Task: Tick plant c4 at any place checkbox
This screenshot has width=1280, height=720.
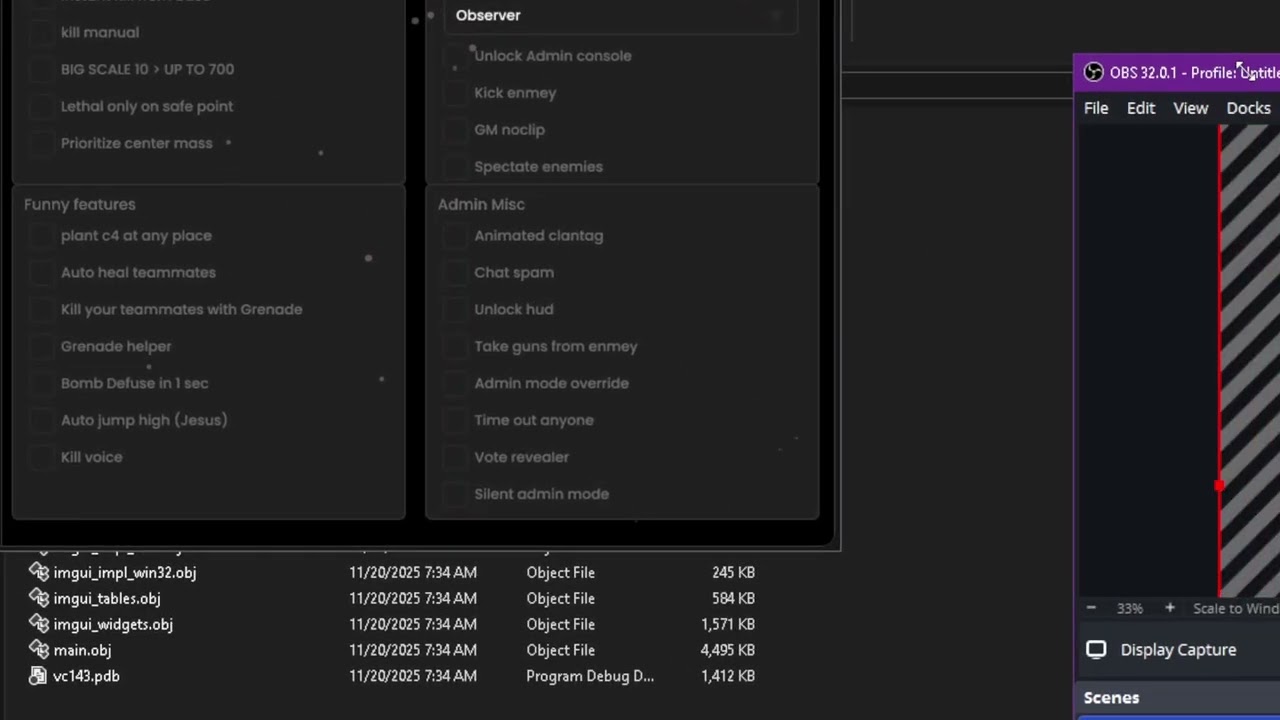Action: tap(41, 235)
